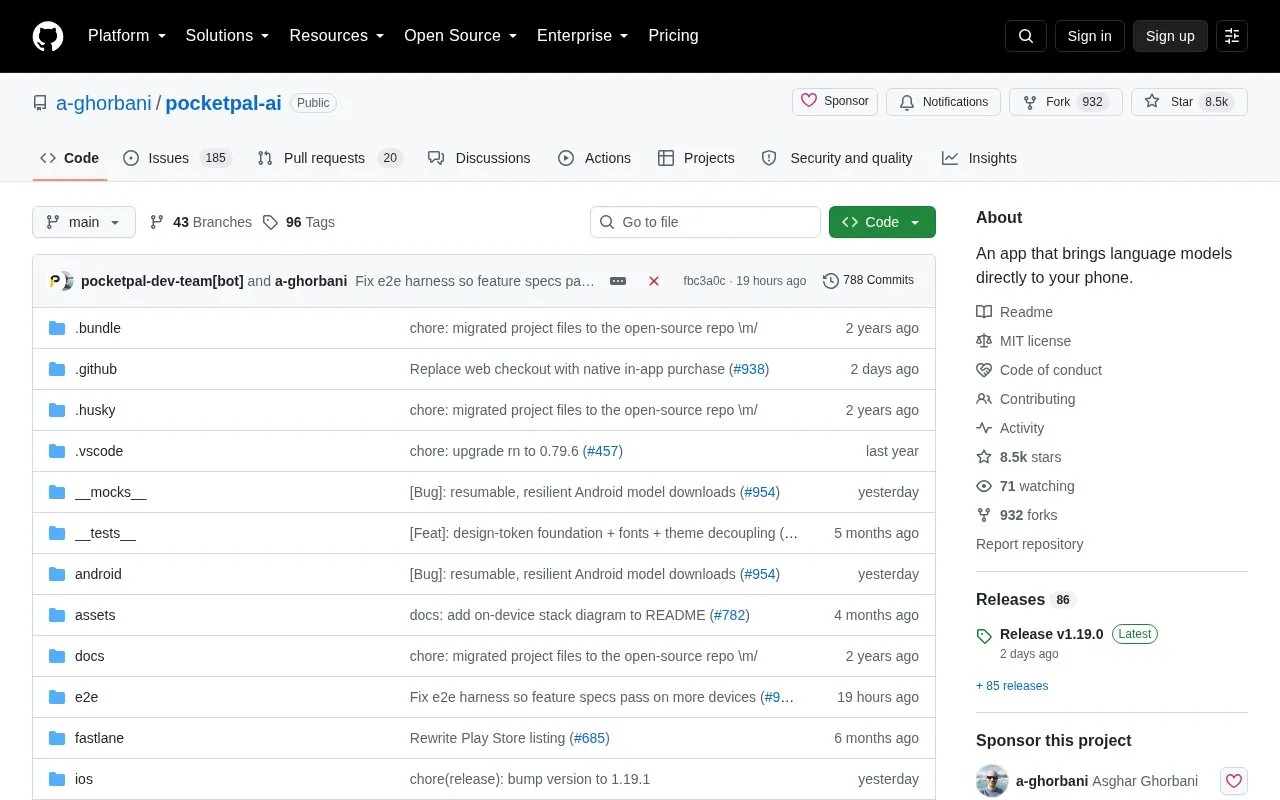The image size is (1280, 800).
Task: Open the green Code dropdown button
Action: 882,222
